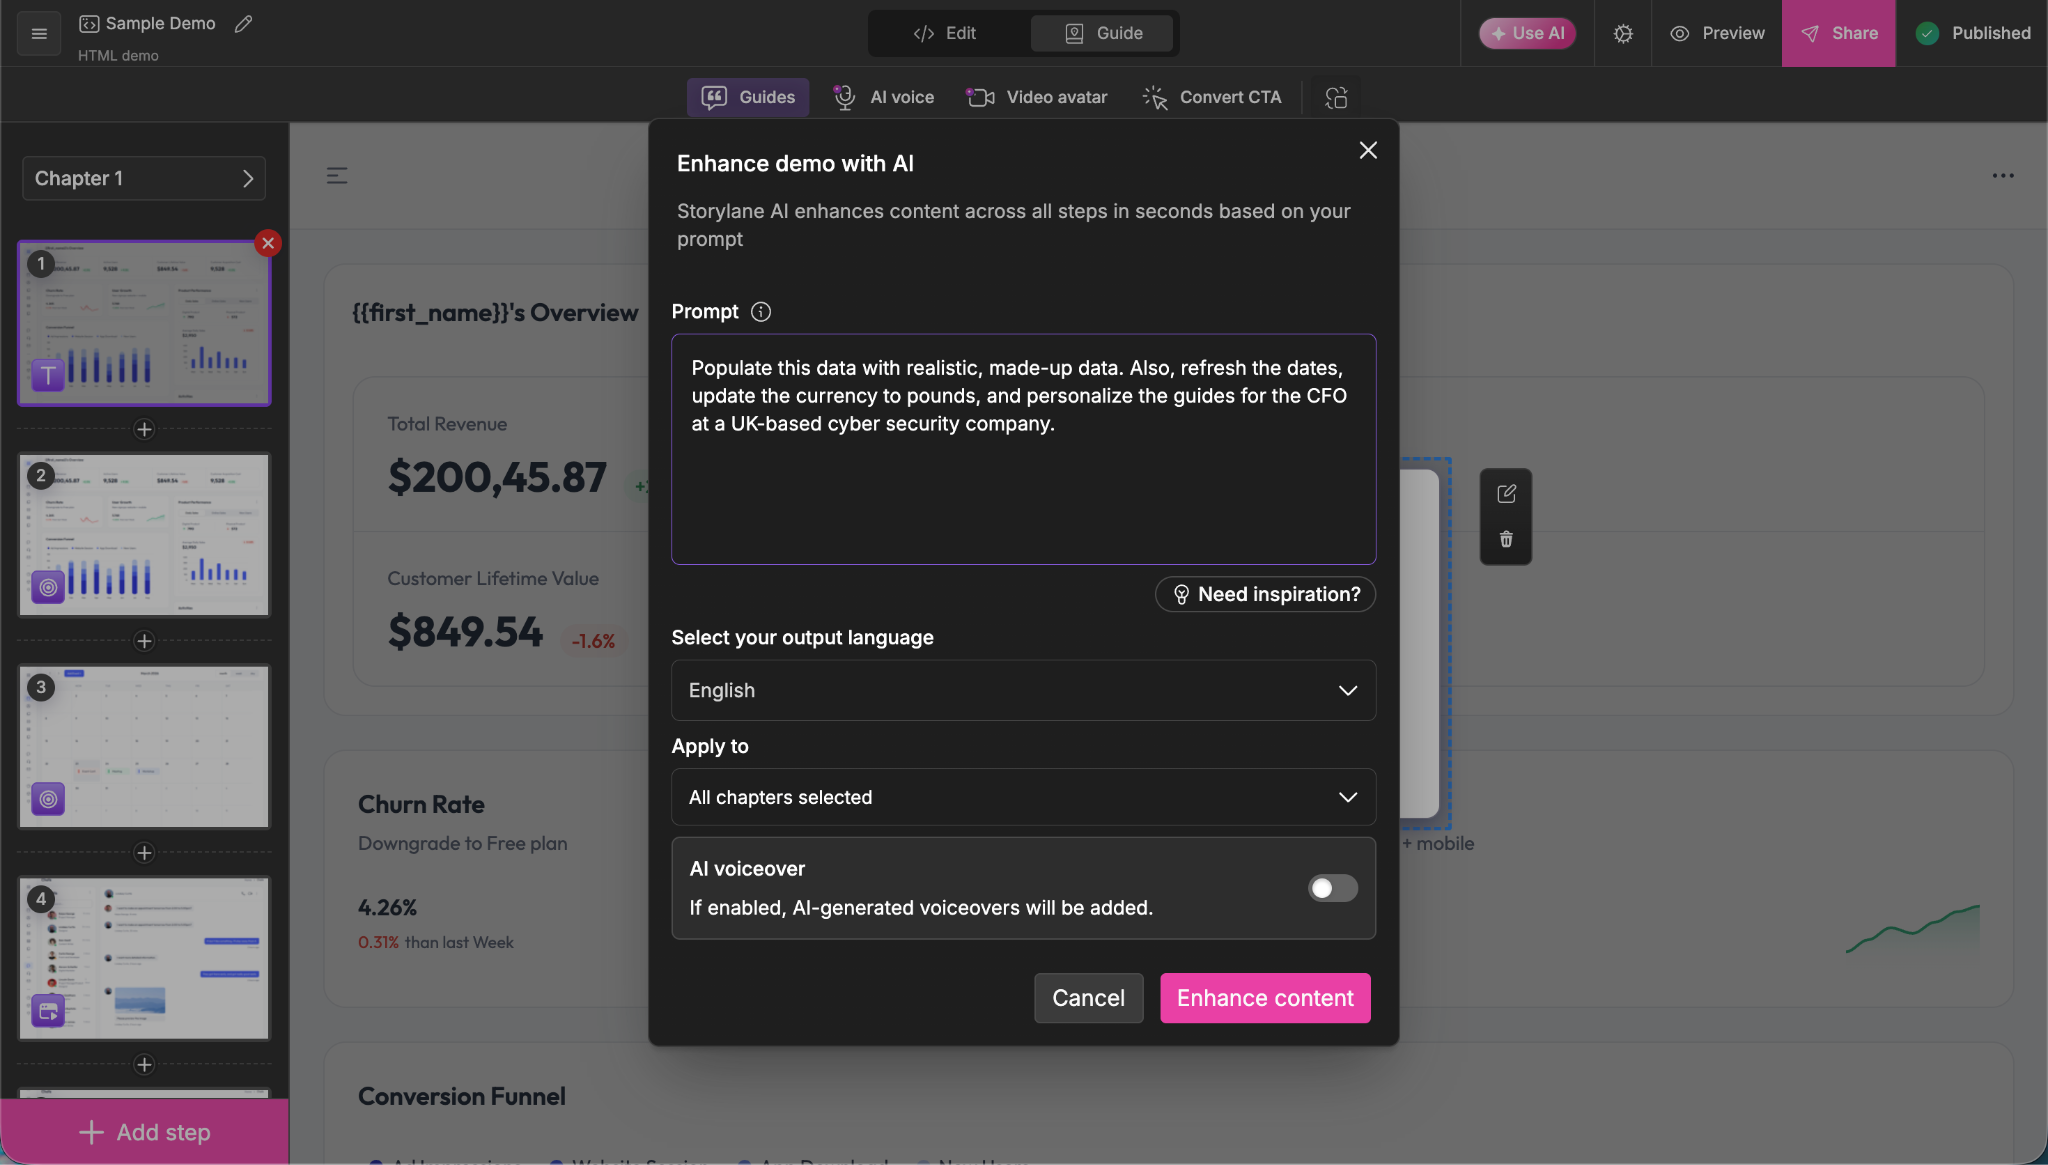Close the Enhance demo with AI dialog
The height and width of the screenshot is (1165, 2048).
coord(1368,150)
